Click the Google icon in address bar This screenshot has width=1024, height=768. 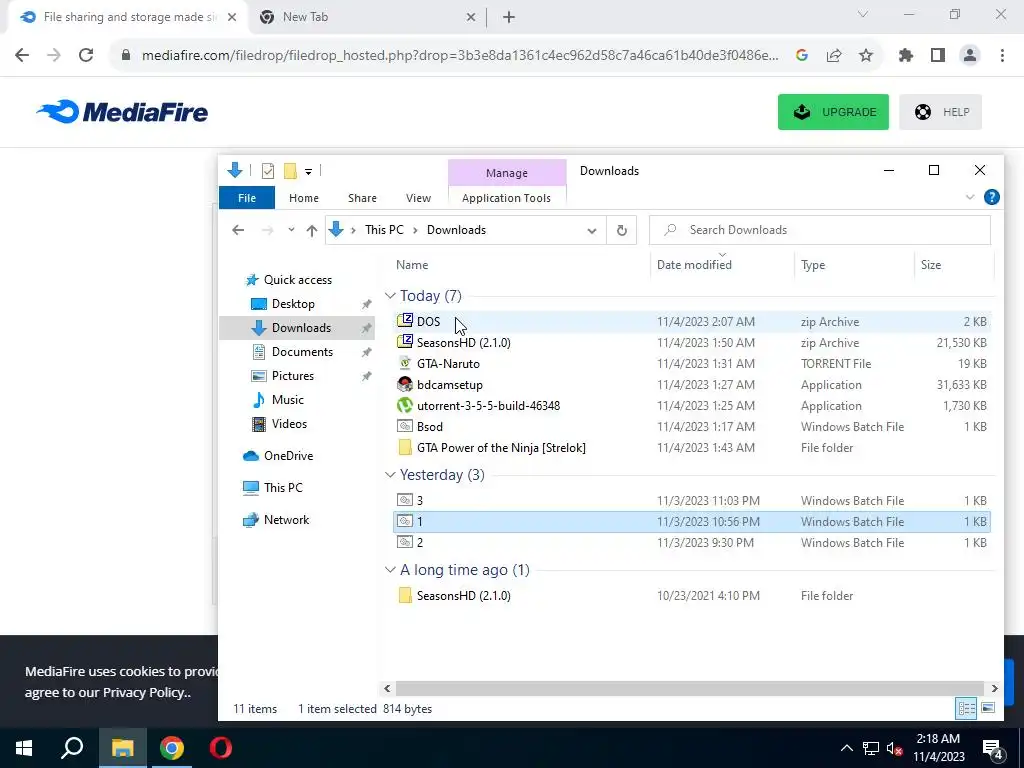[802, 56]
